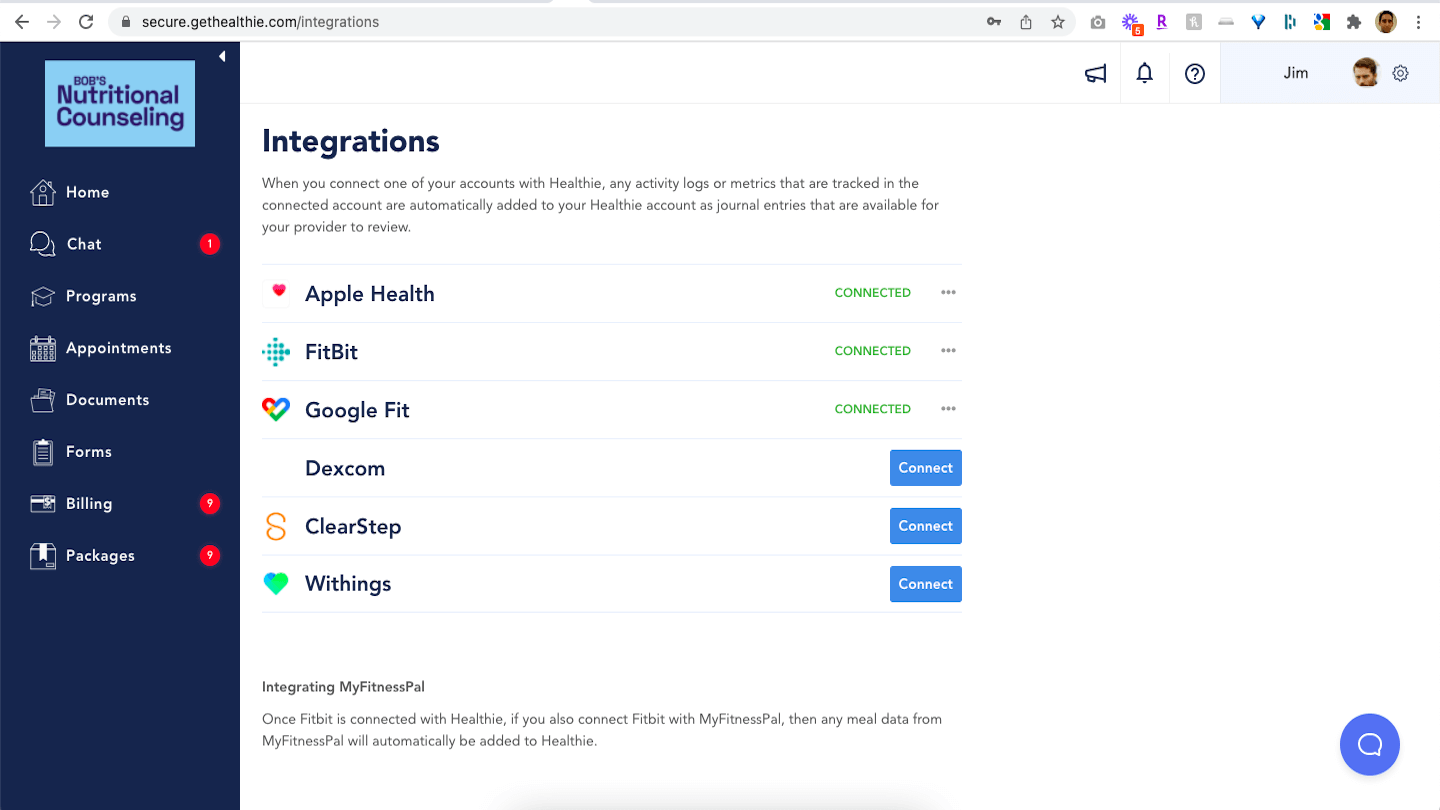Open settings gear next to Jim
Viewport: 1440px width, 810px height.
[x=1400, y=73]
